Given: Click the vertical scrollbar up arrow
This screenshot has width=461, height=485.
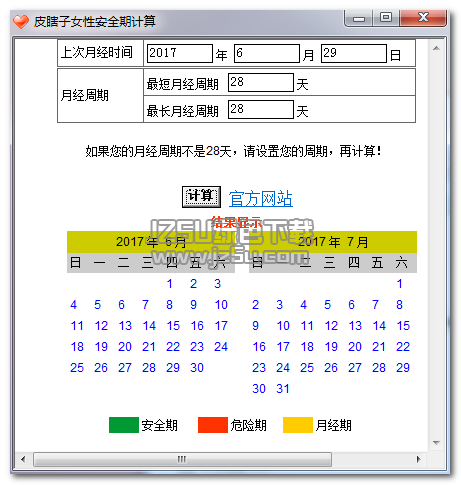Looking at the screenshot, I should (x=436, y=48).
